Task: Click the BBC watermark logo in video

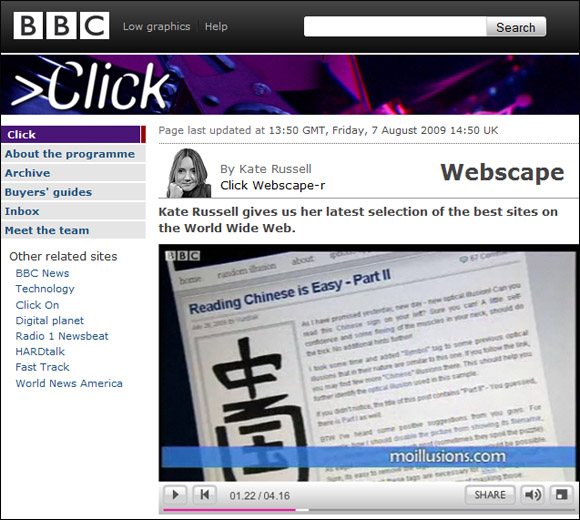Action: [183, 256]
